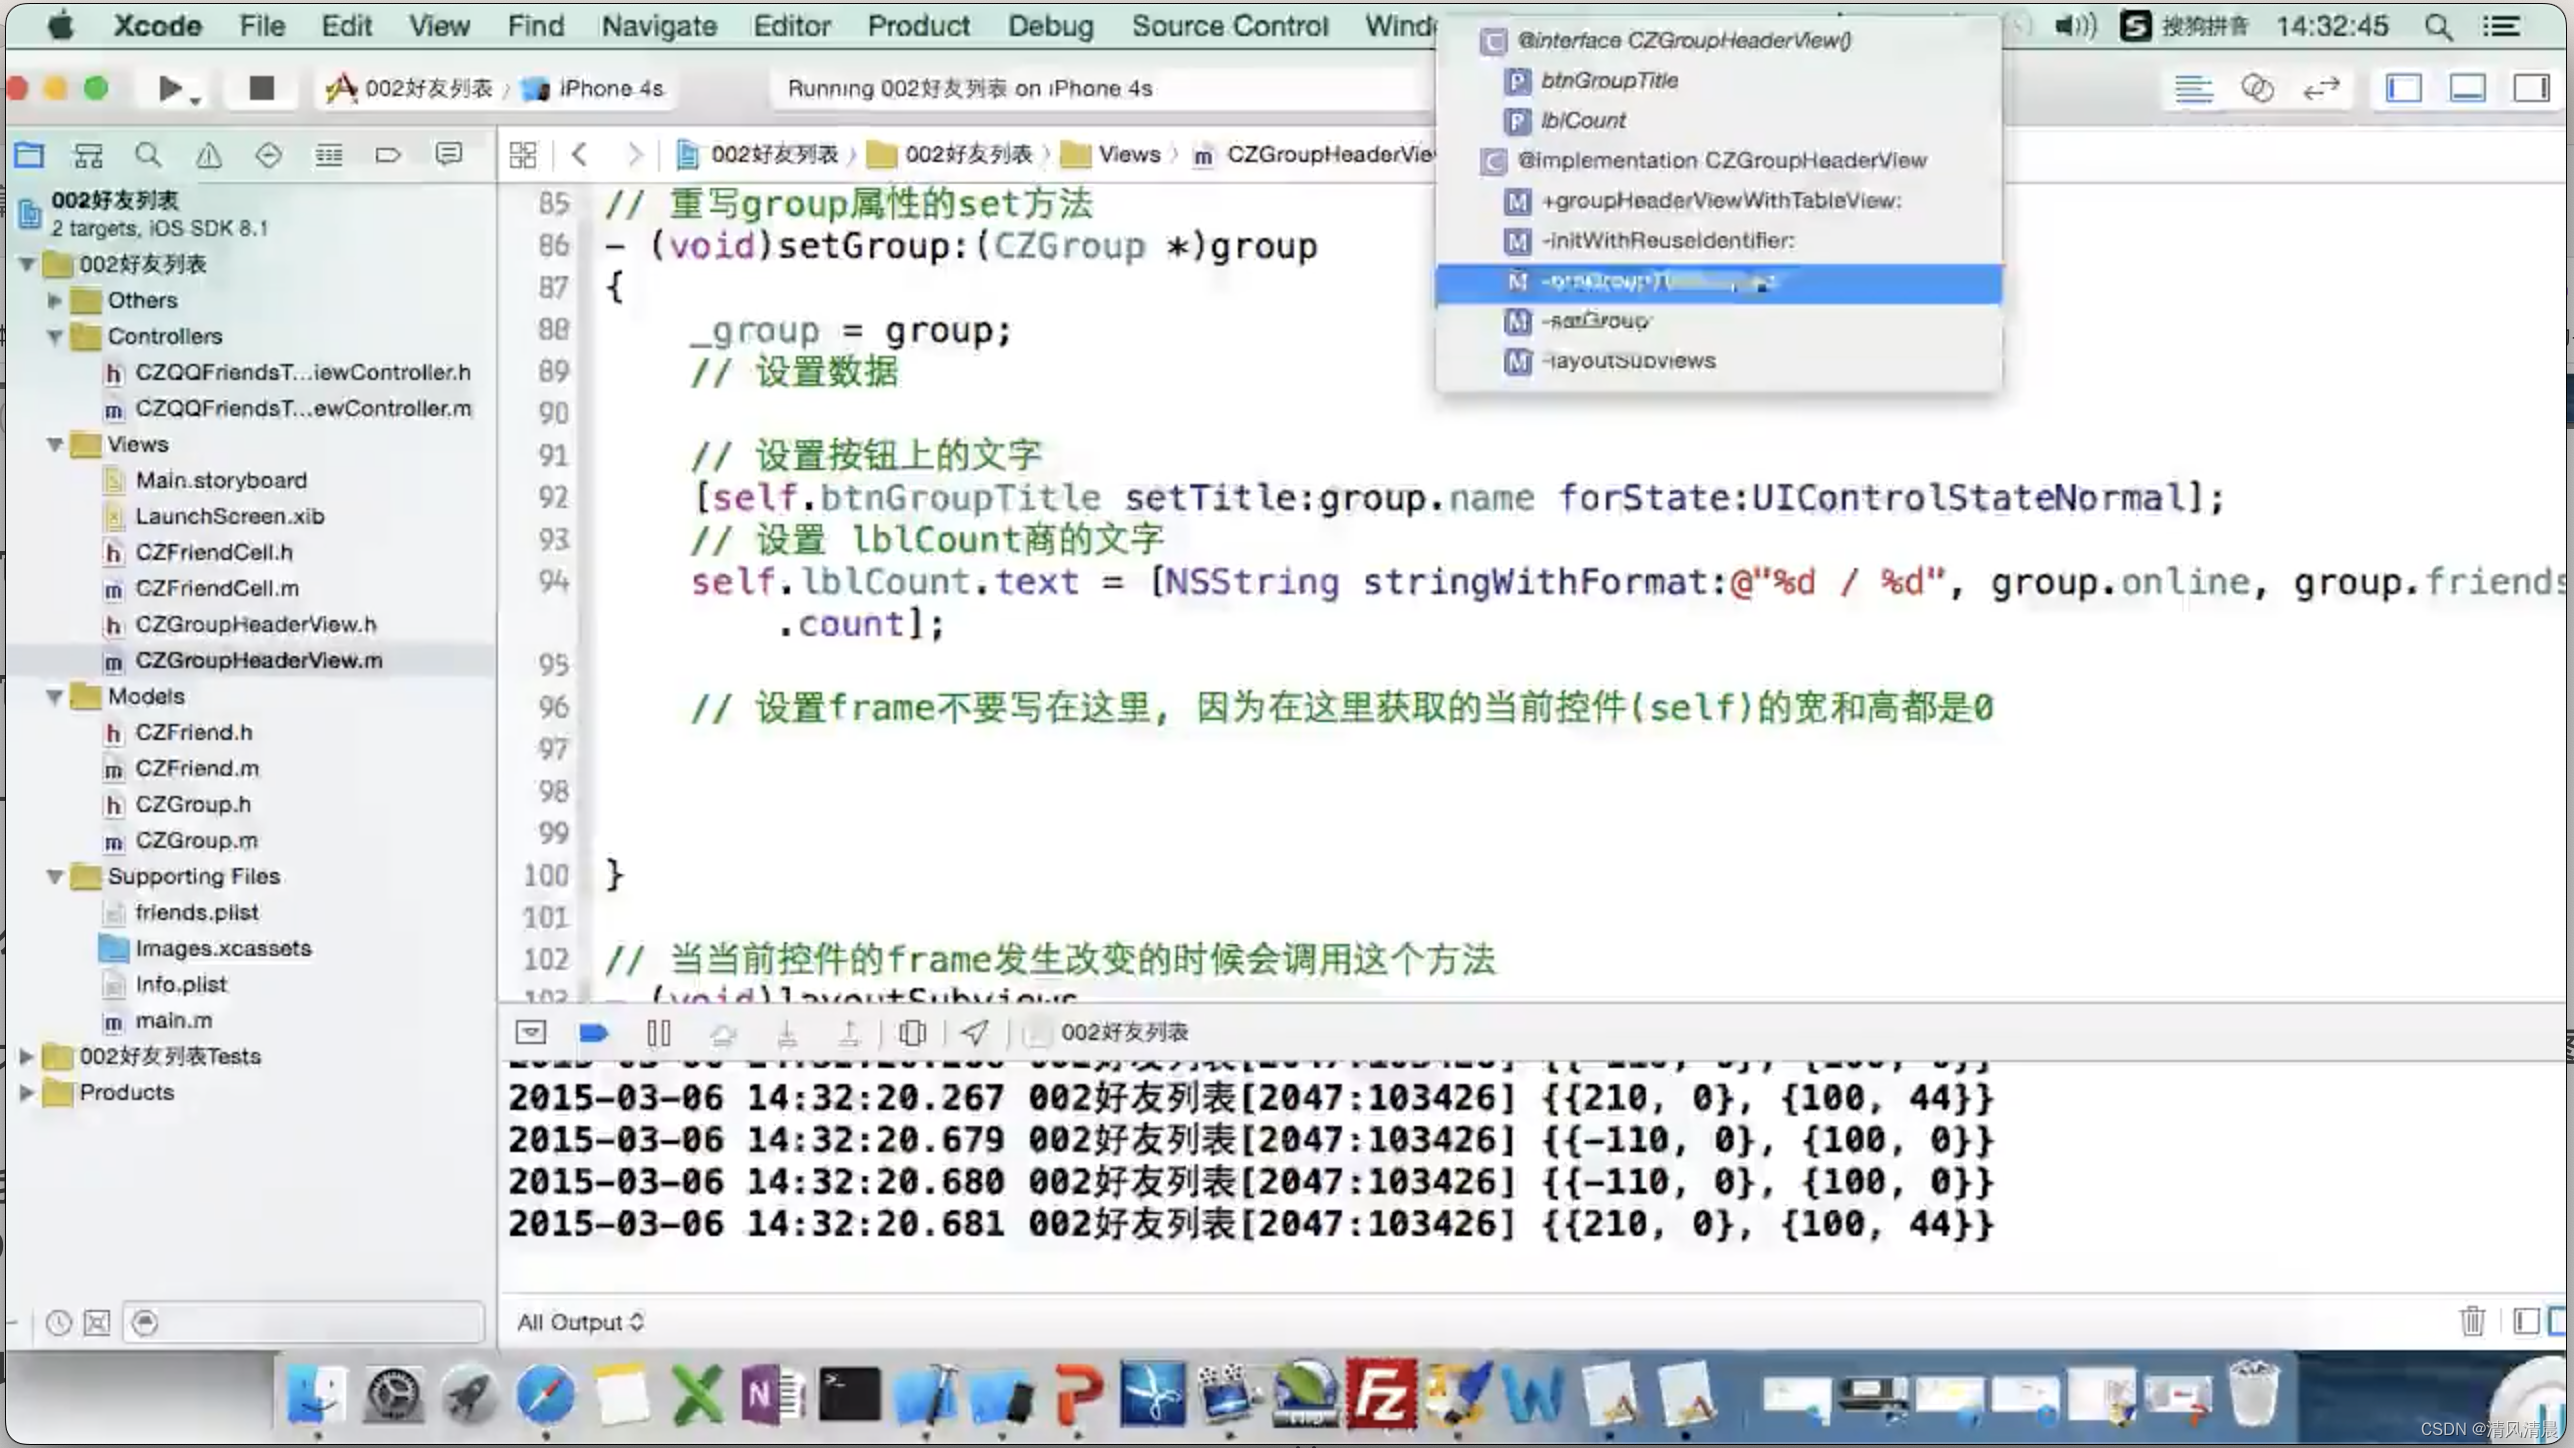This screenshot has width=2574, height=1448.
Task: Hide the debug area via console toggle icon
Action: (x=531, y=1032)
